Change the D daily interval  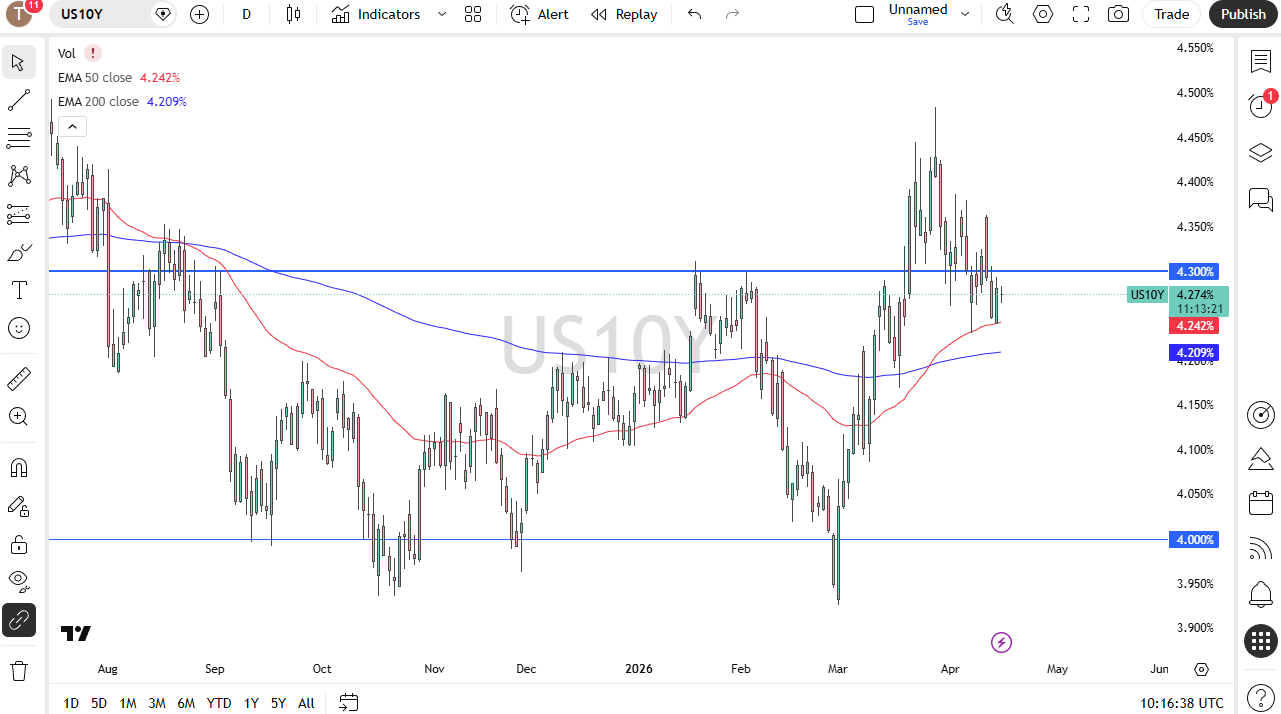246,14
